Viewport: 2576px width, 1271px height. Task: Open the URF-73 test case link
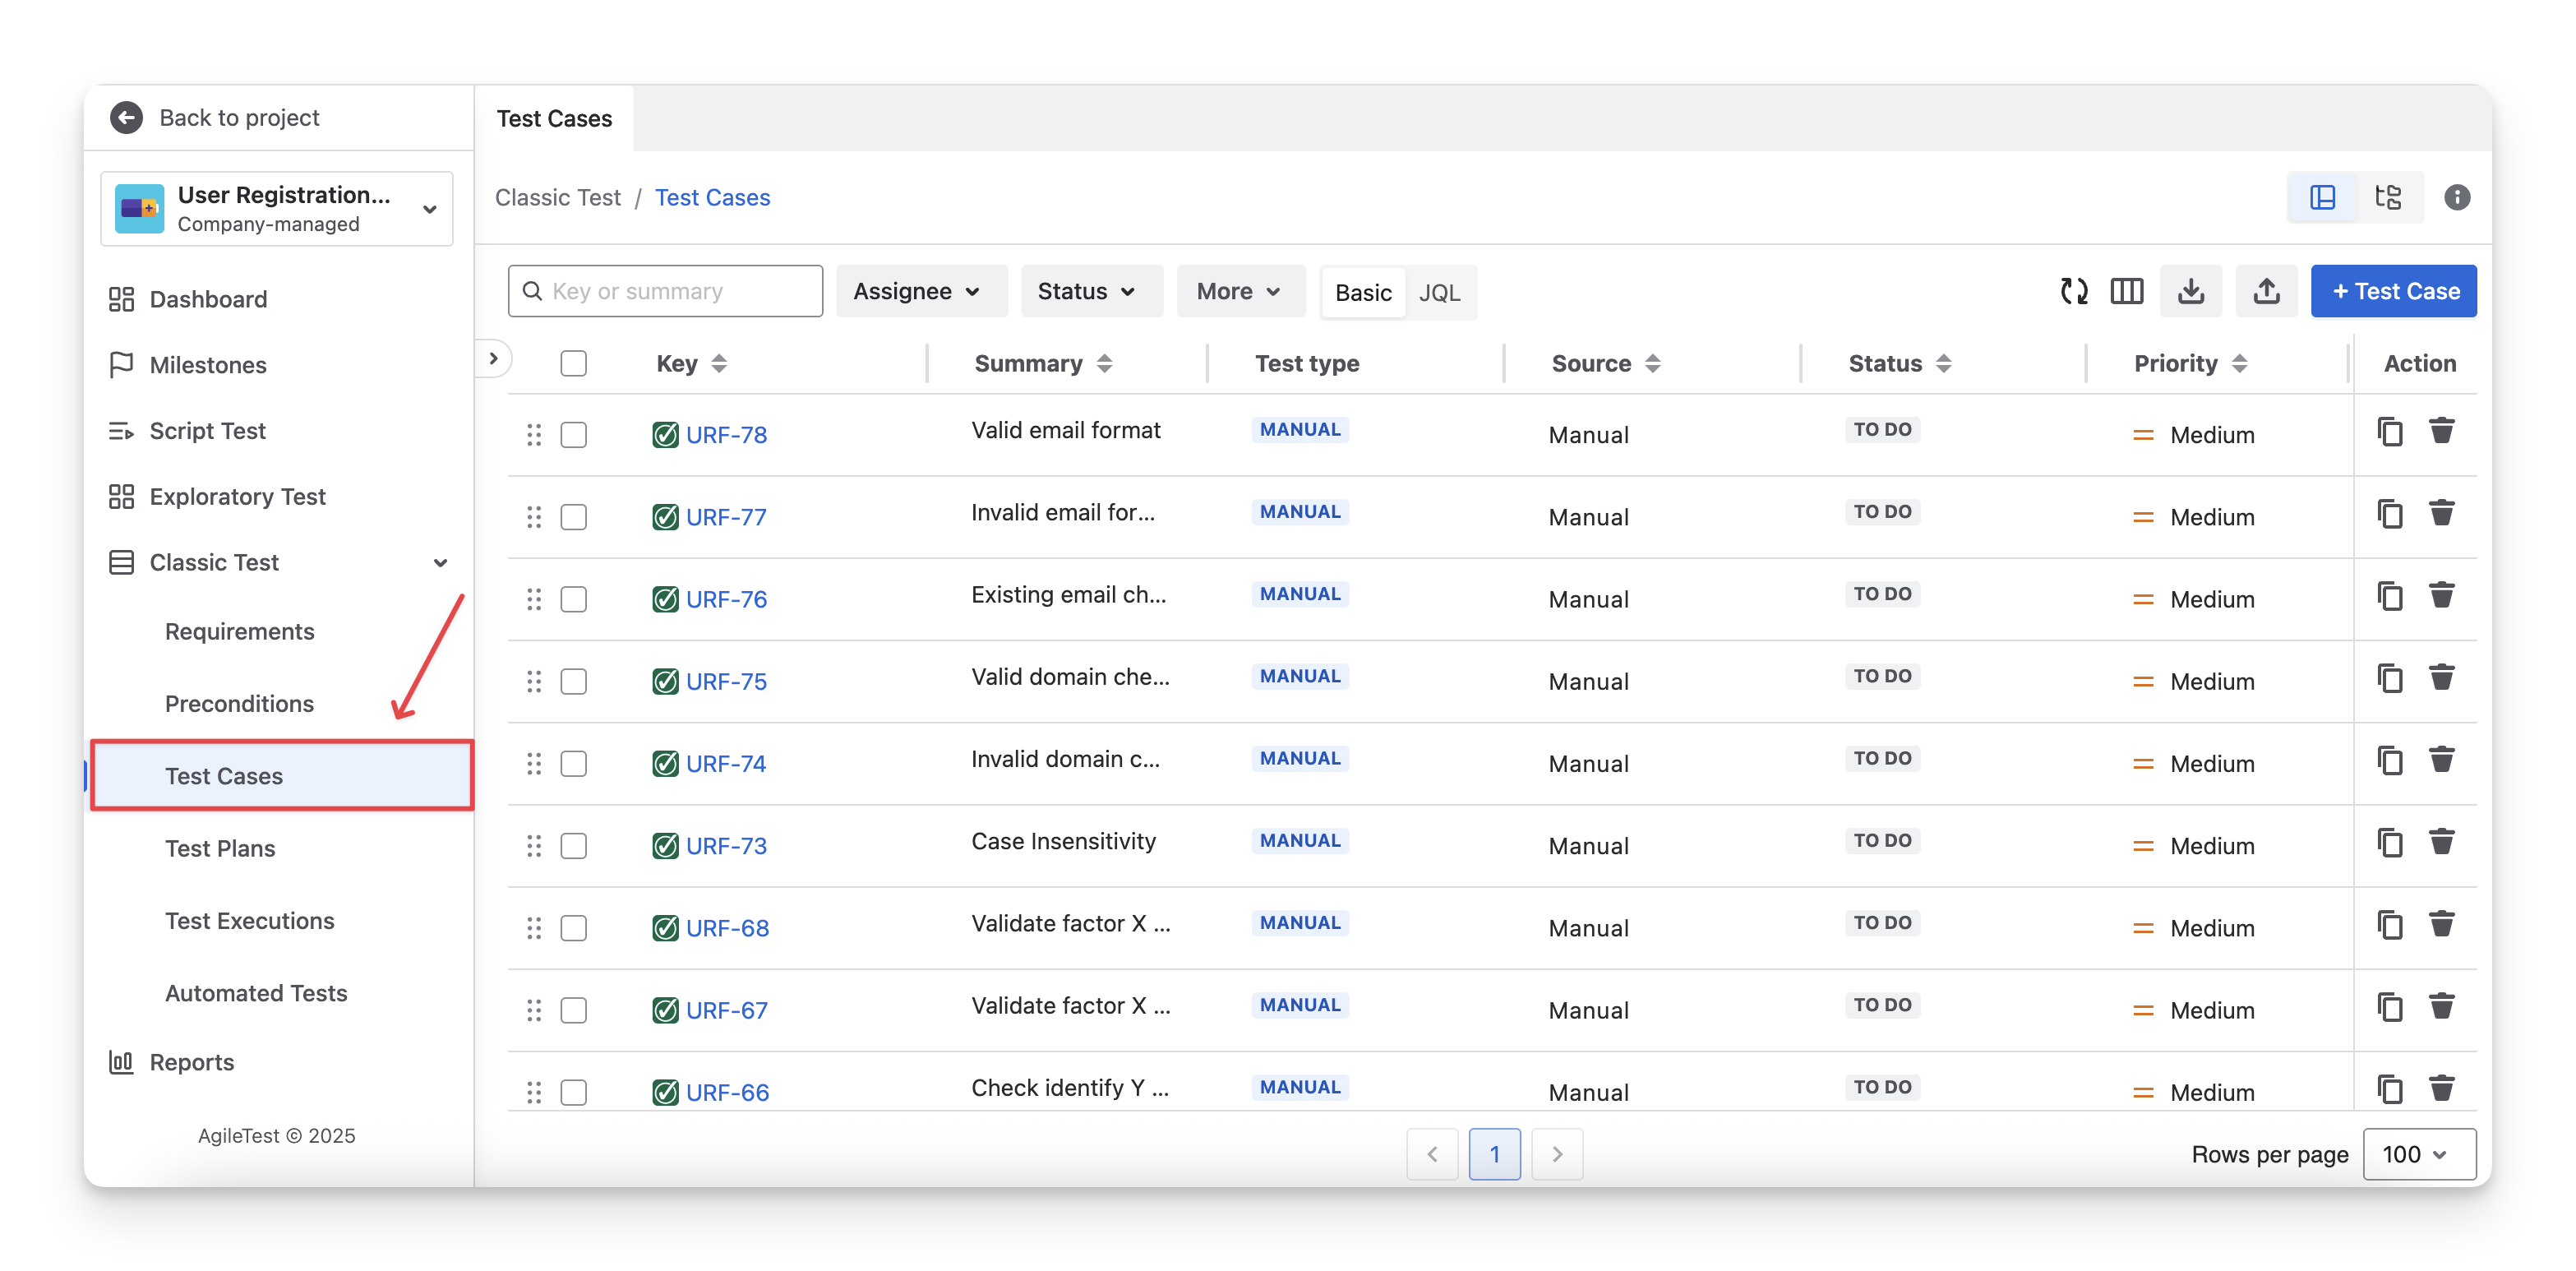726,846
